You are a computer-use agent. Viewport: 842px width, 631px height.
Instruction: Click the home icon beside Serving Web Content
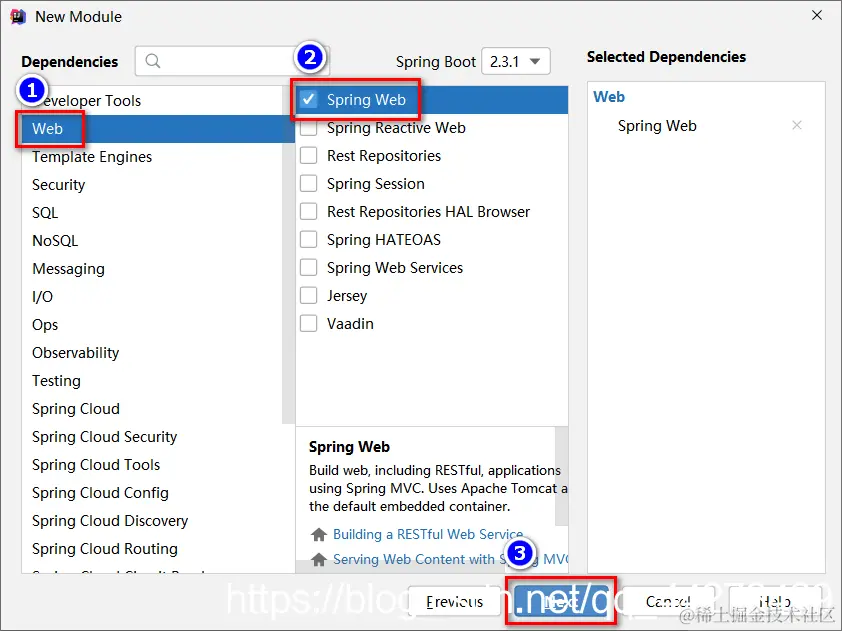(x=319, y=560)
